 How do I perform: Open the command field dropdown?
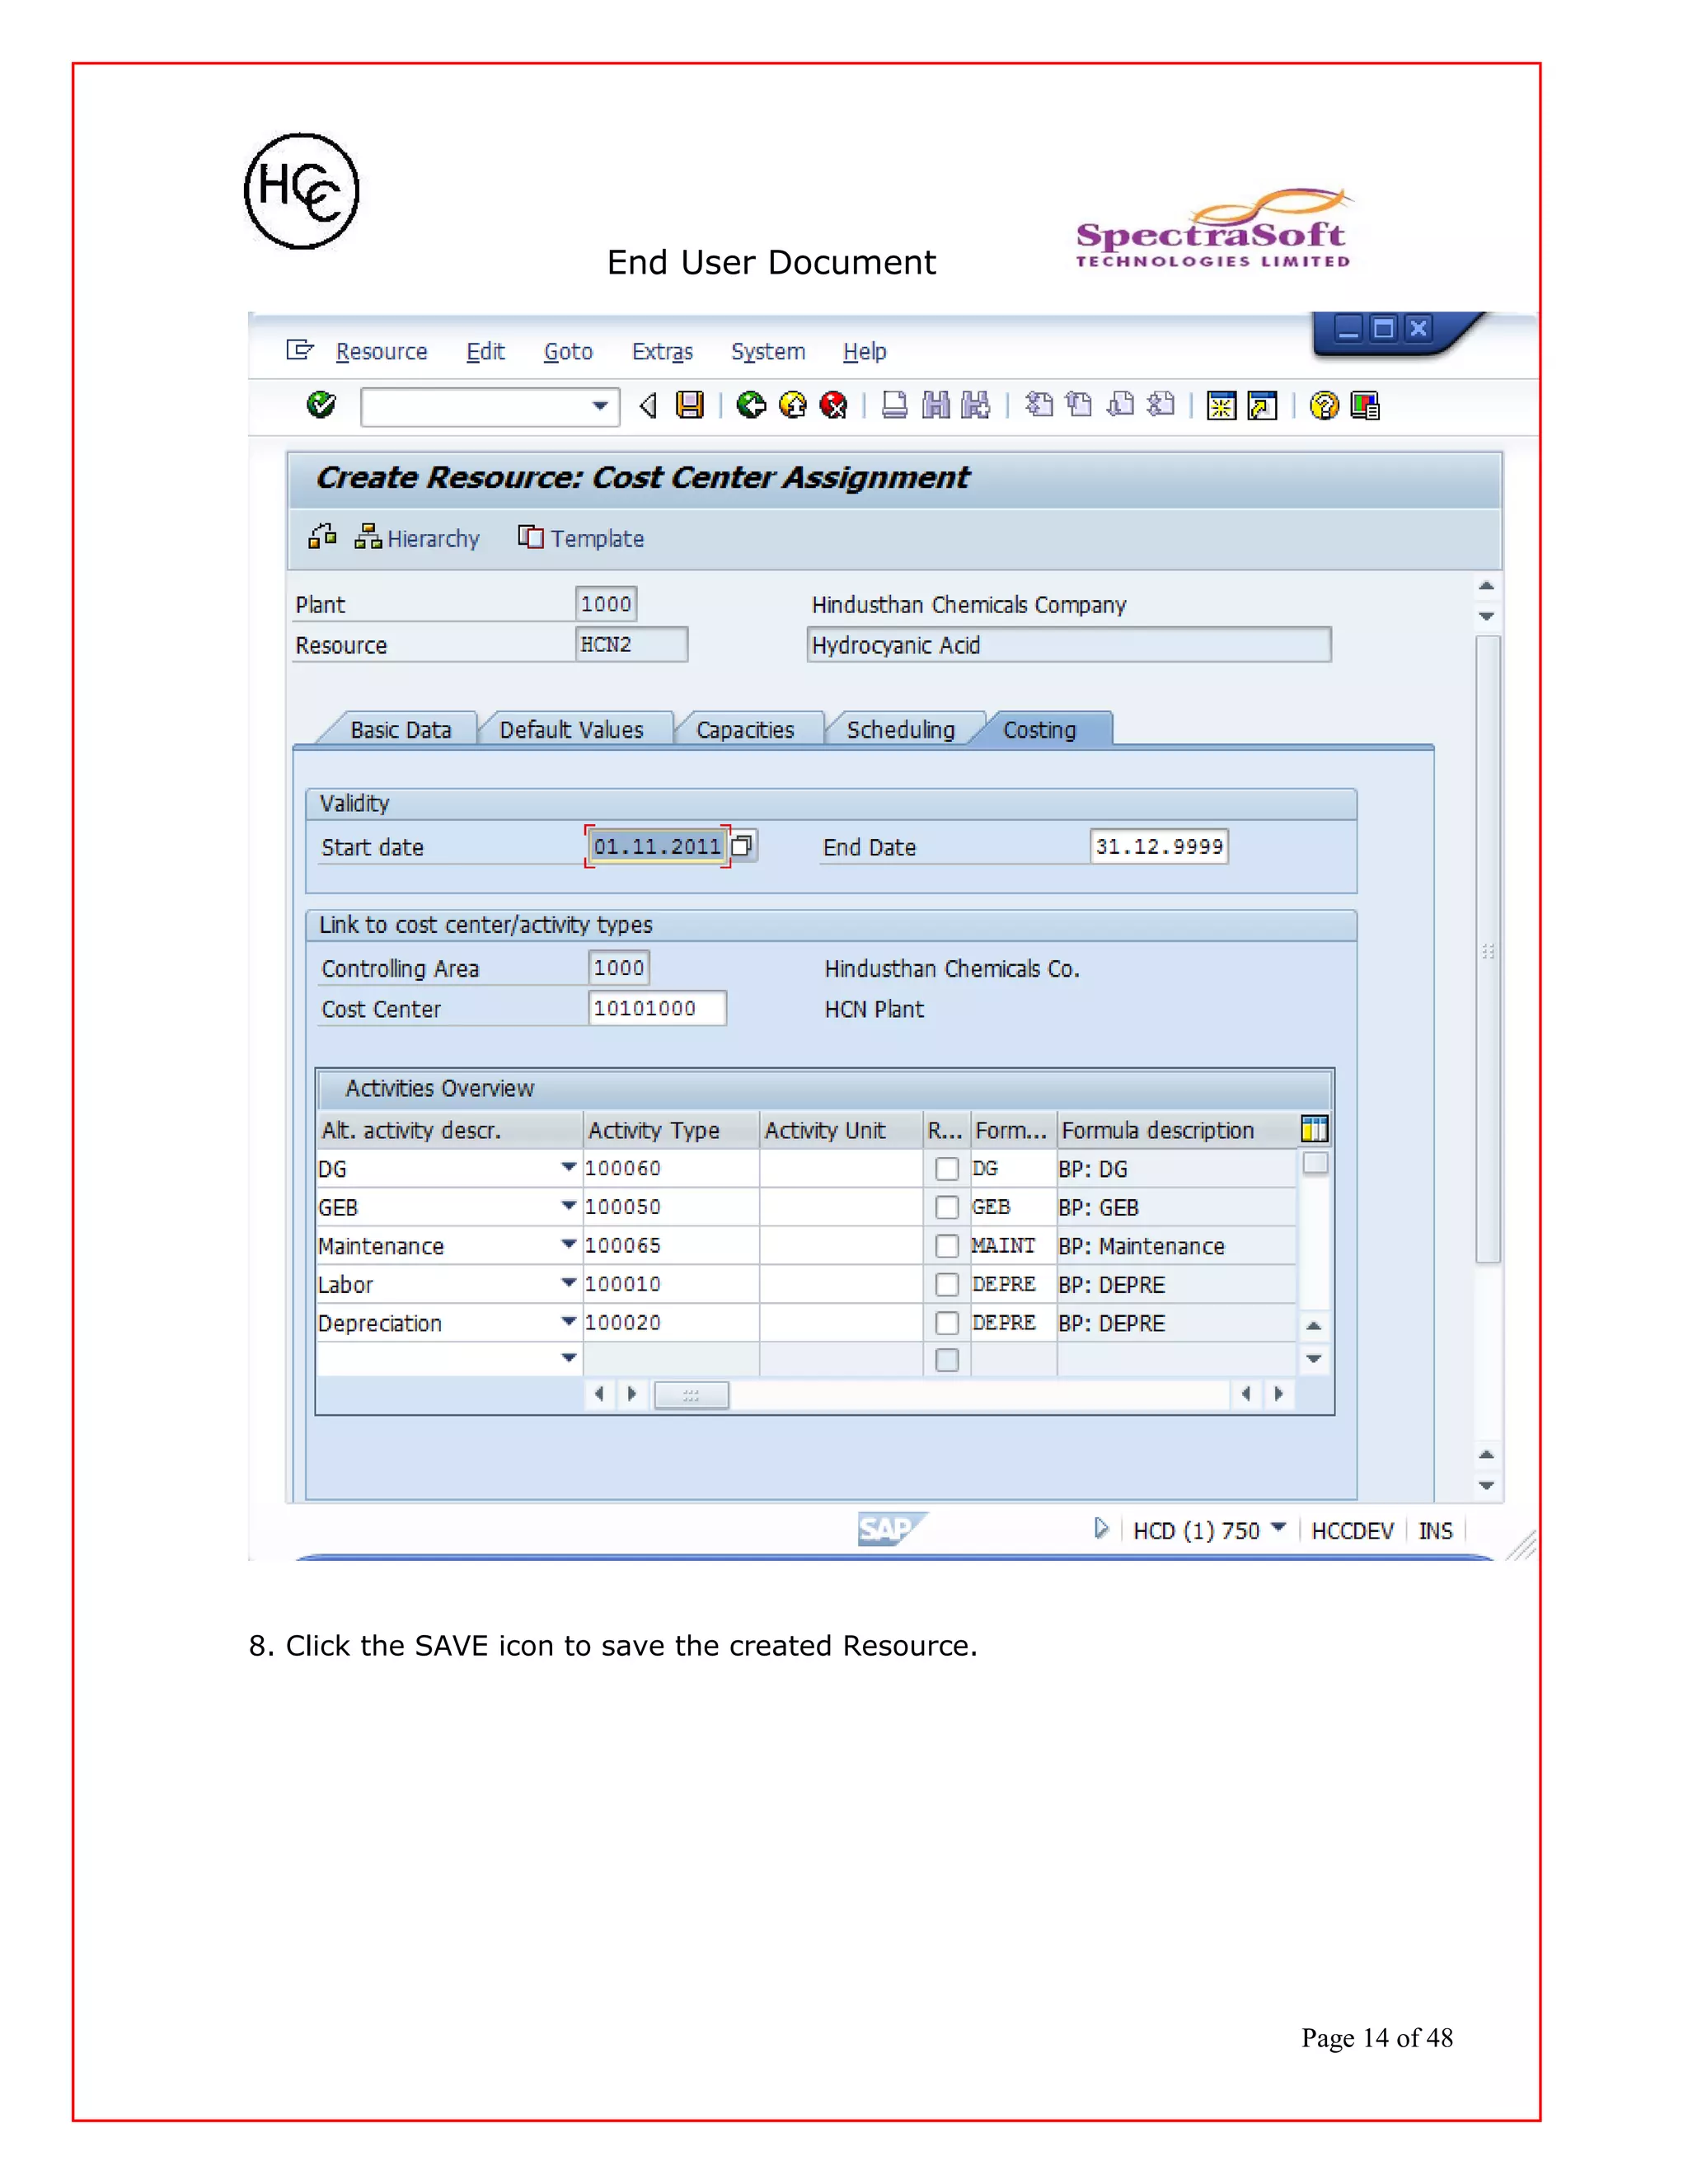click(x=600, y=406)
